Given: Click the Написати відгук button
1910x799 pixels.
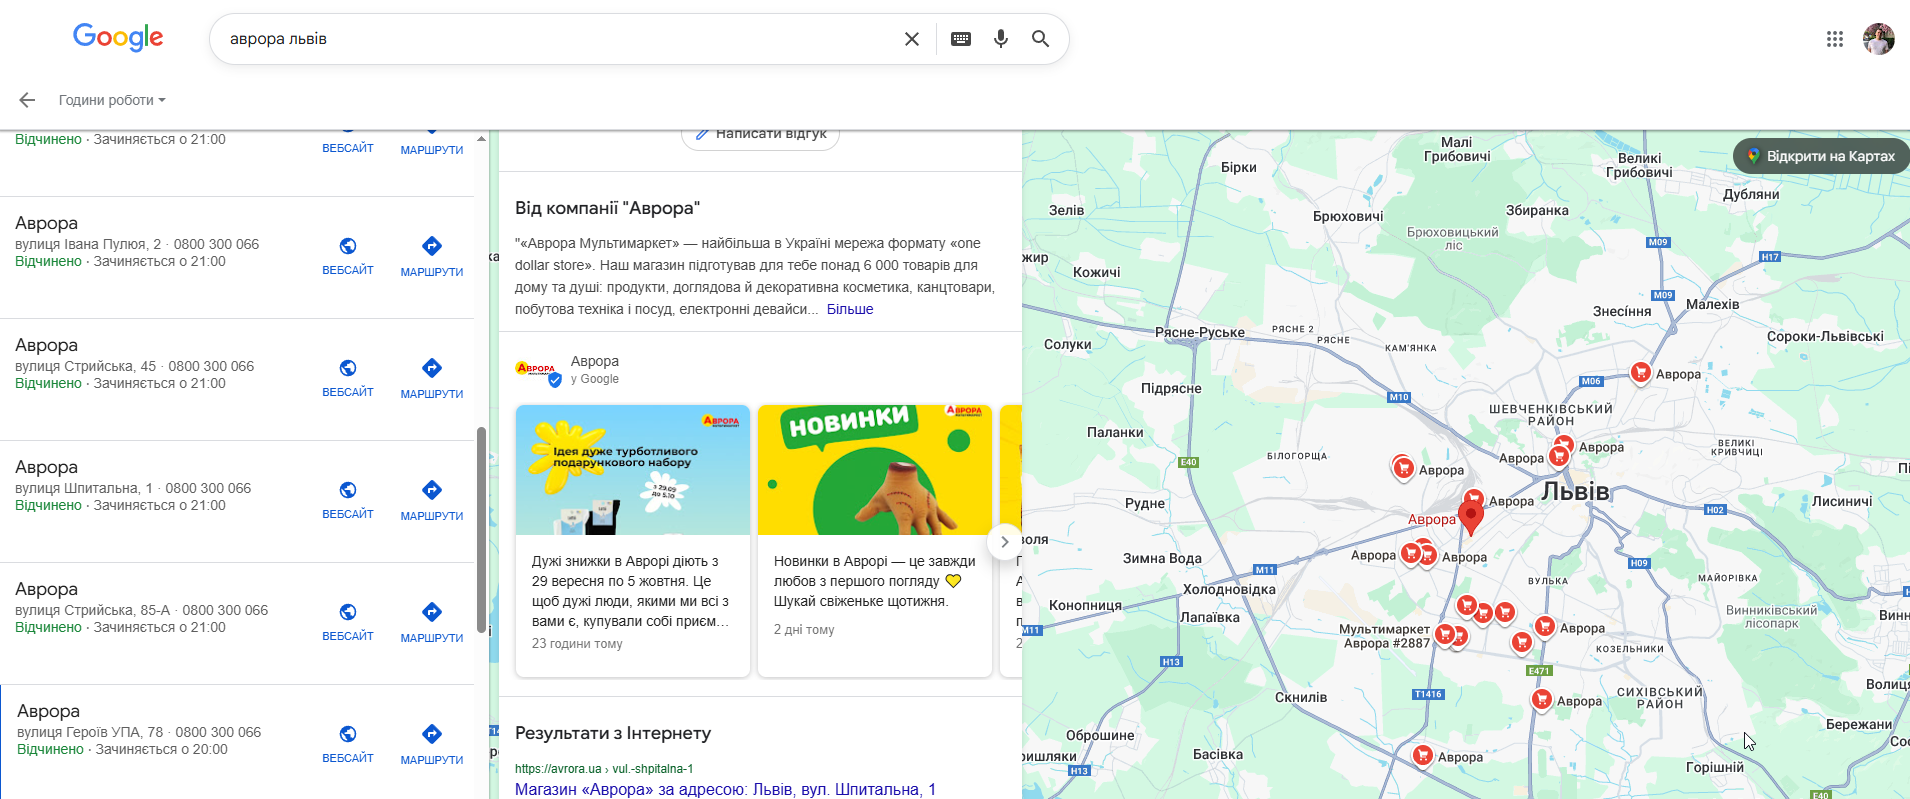Looking at the screenshot, I should pos(761,136).
